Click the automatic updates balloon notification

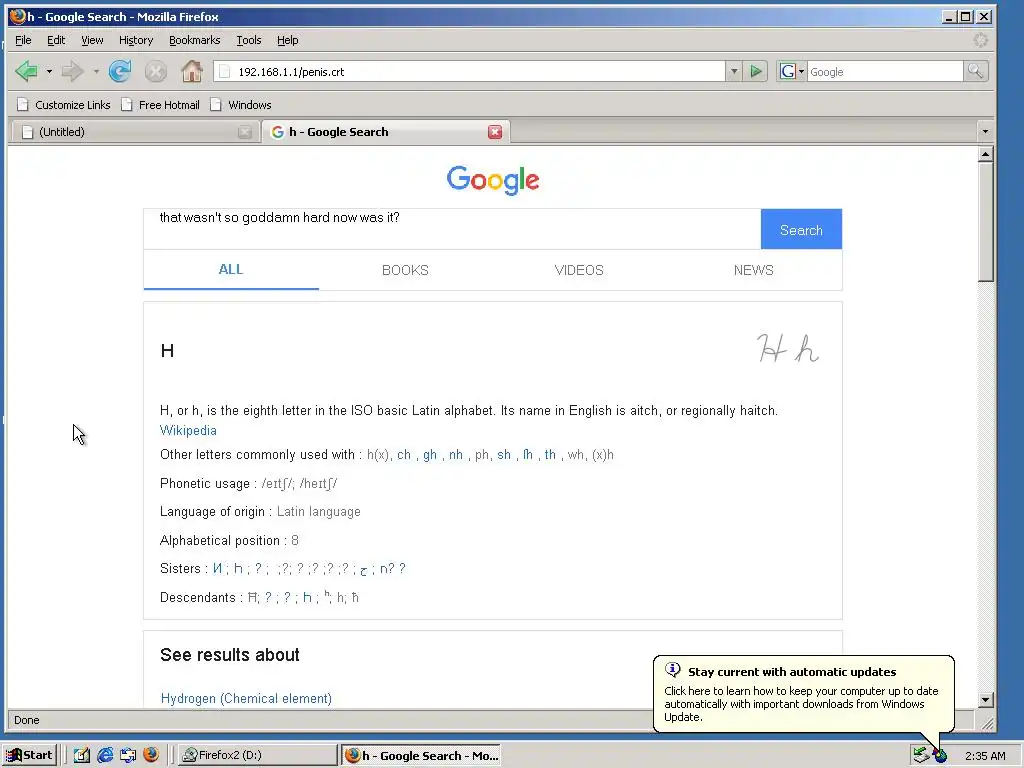click(803, 694)
